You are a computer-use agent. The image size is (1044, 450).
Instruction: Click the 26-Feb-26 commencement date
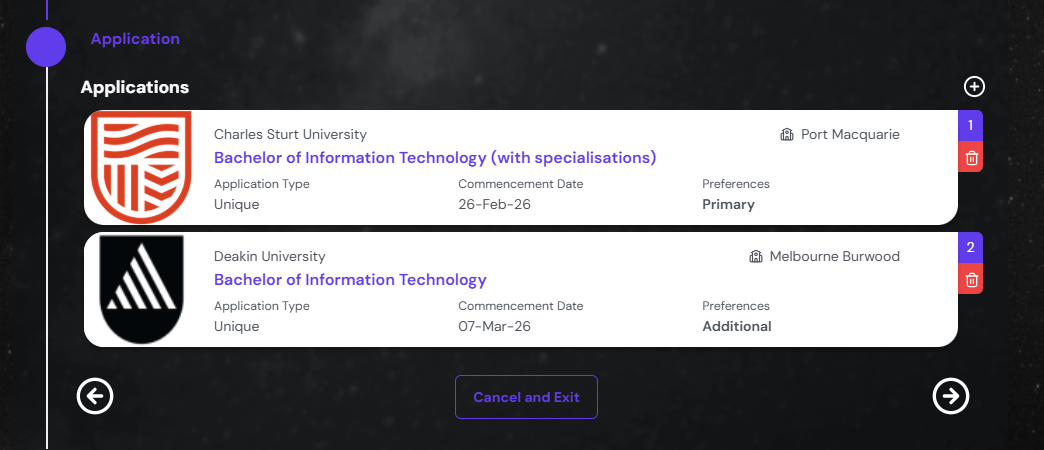point(494,204)
